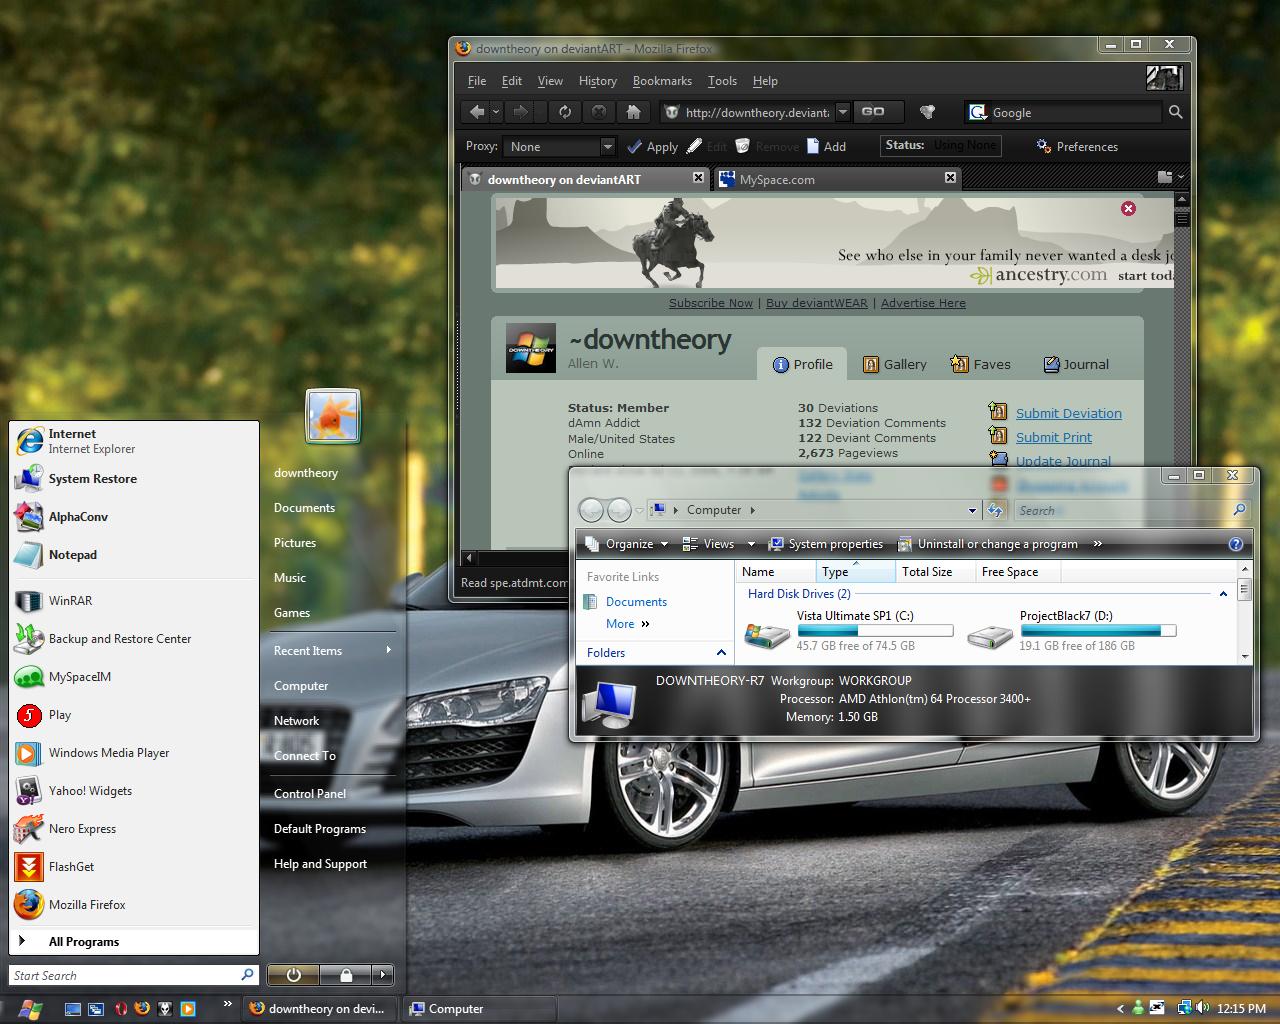
Task: Close the MySpace.com tab
Action: point(950,177)
